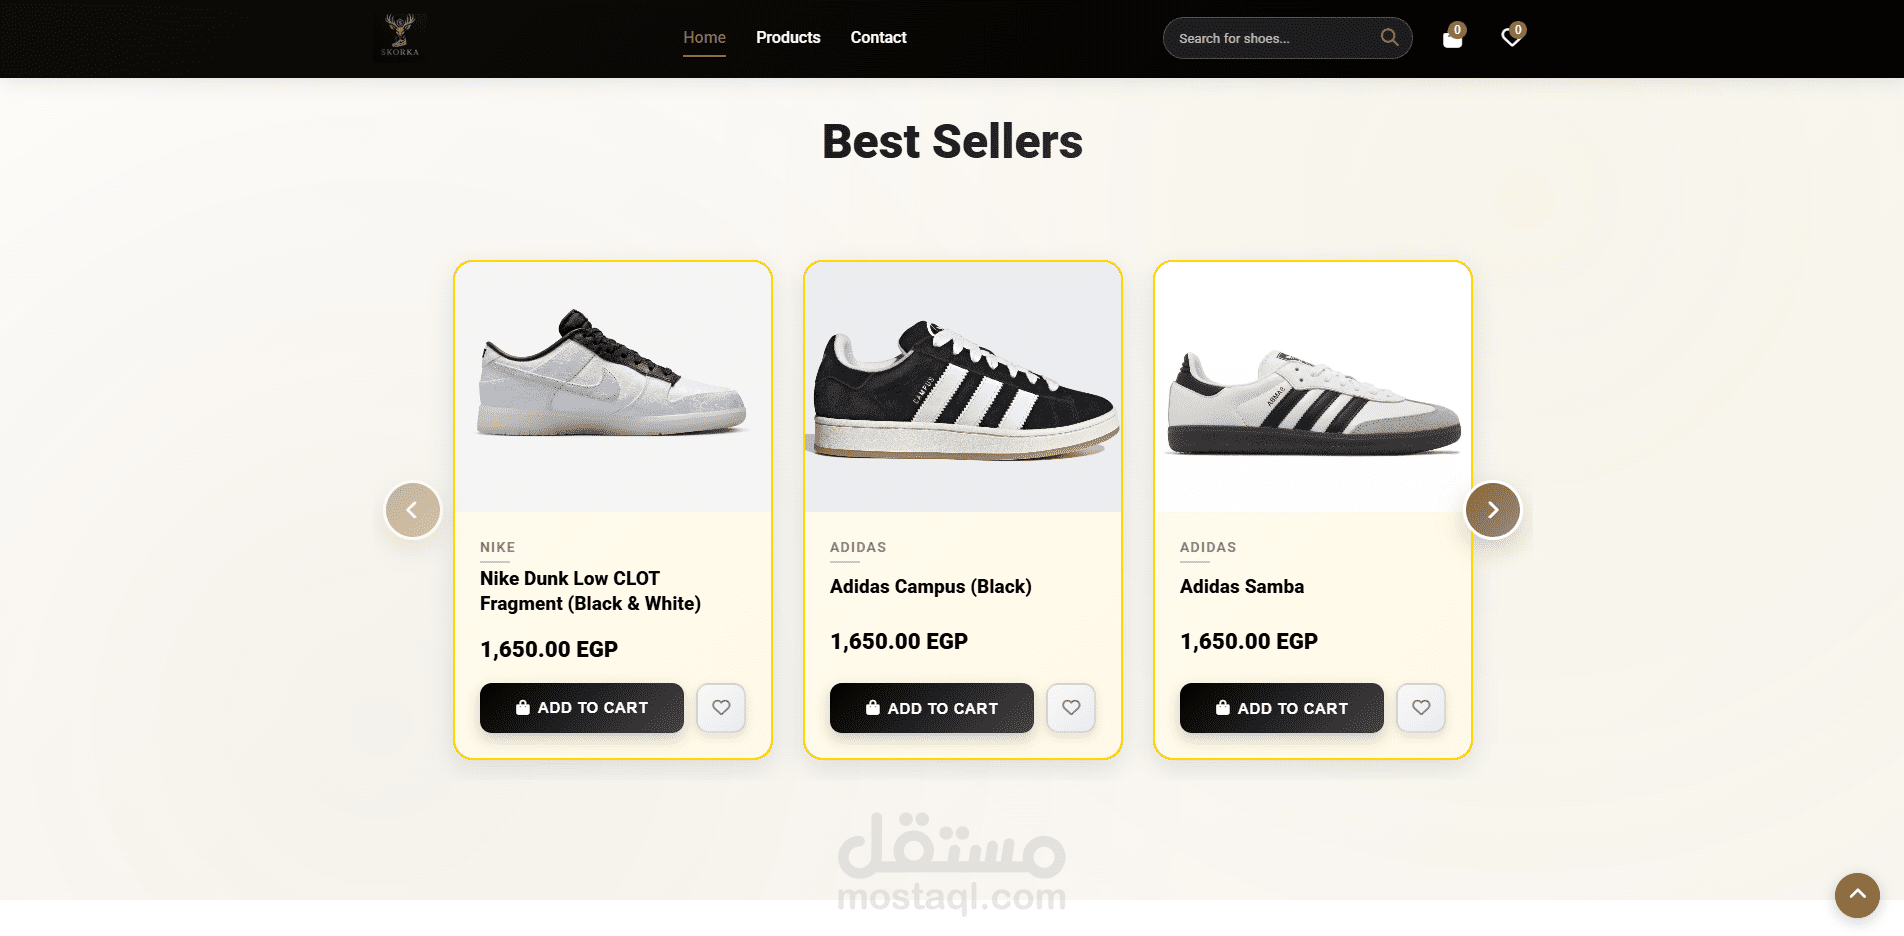The width and height of the screenshot is (1904, 936).
Task: Click the Skorka deer logo
Action: (x=400, y=37)
